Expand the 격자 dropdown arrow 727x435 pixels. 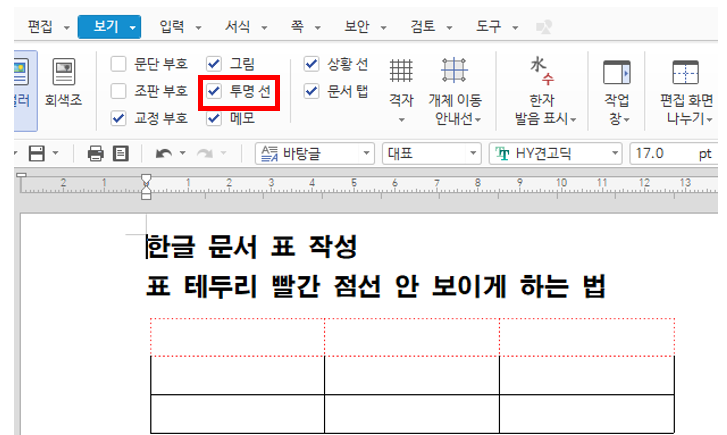click(402, 120)
